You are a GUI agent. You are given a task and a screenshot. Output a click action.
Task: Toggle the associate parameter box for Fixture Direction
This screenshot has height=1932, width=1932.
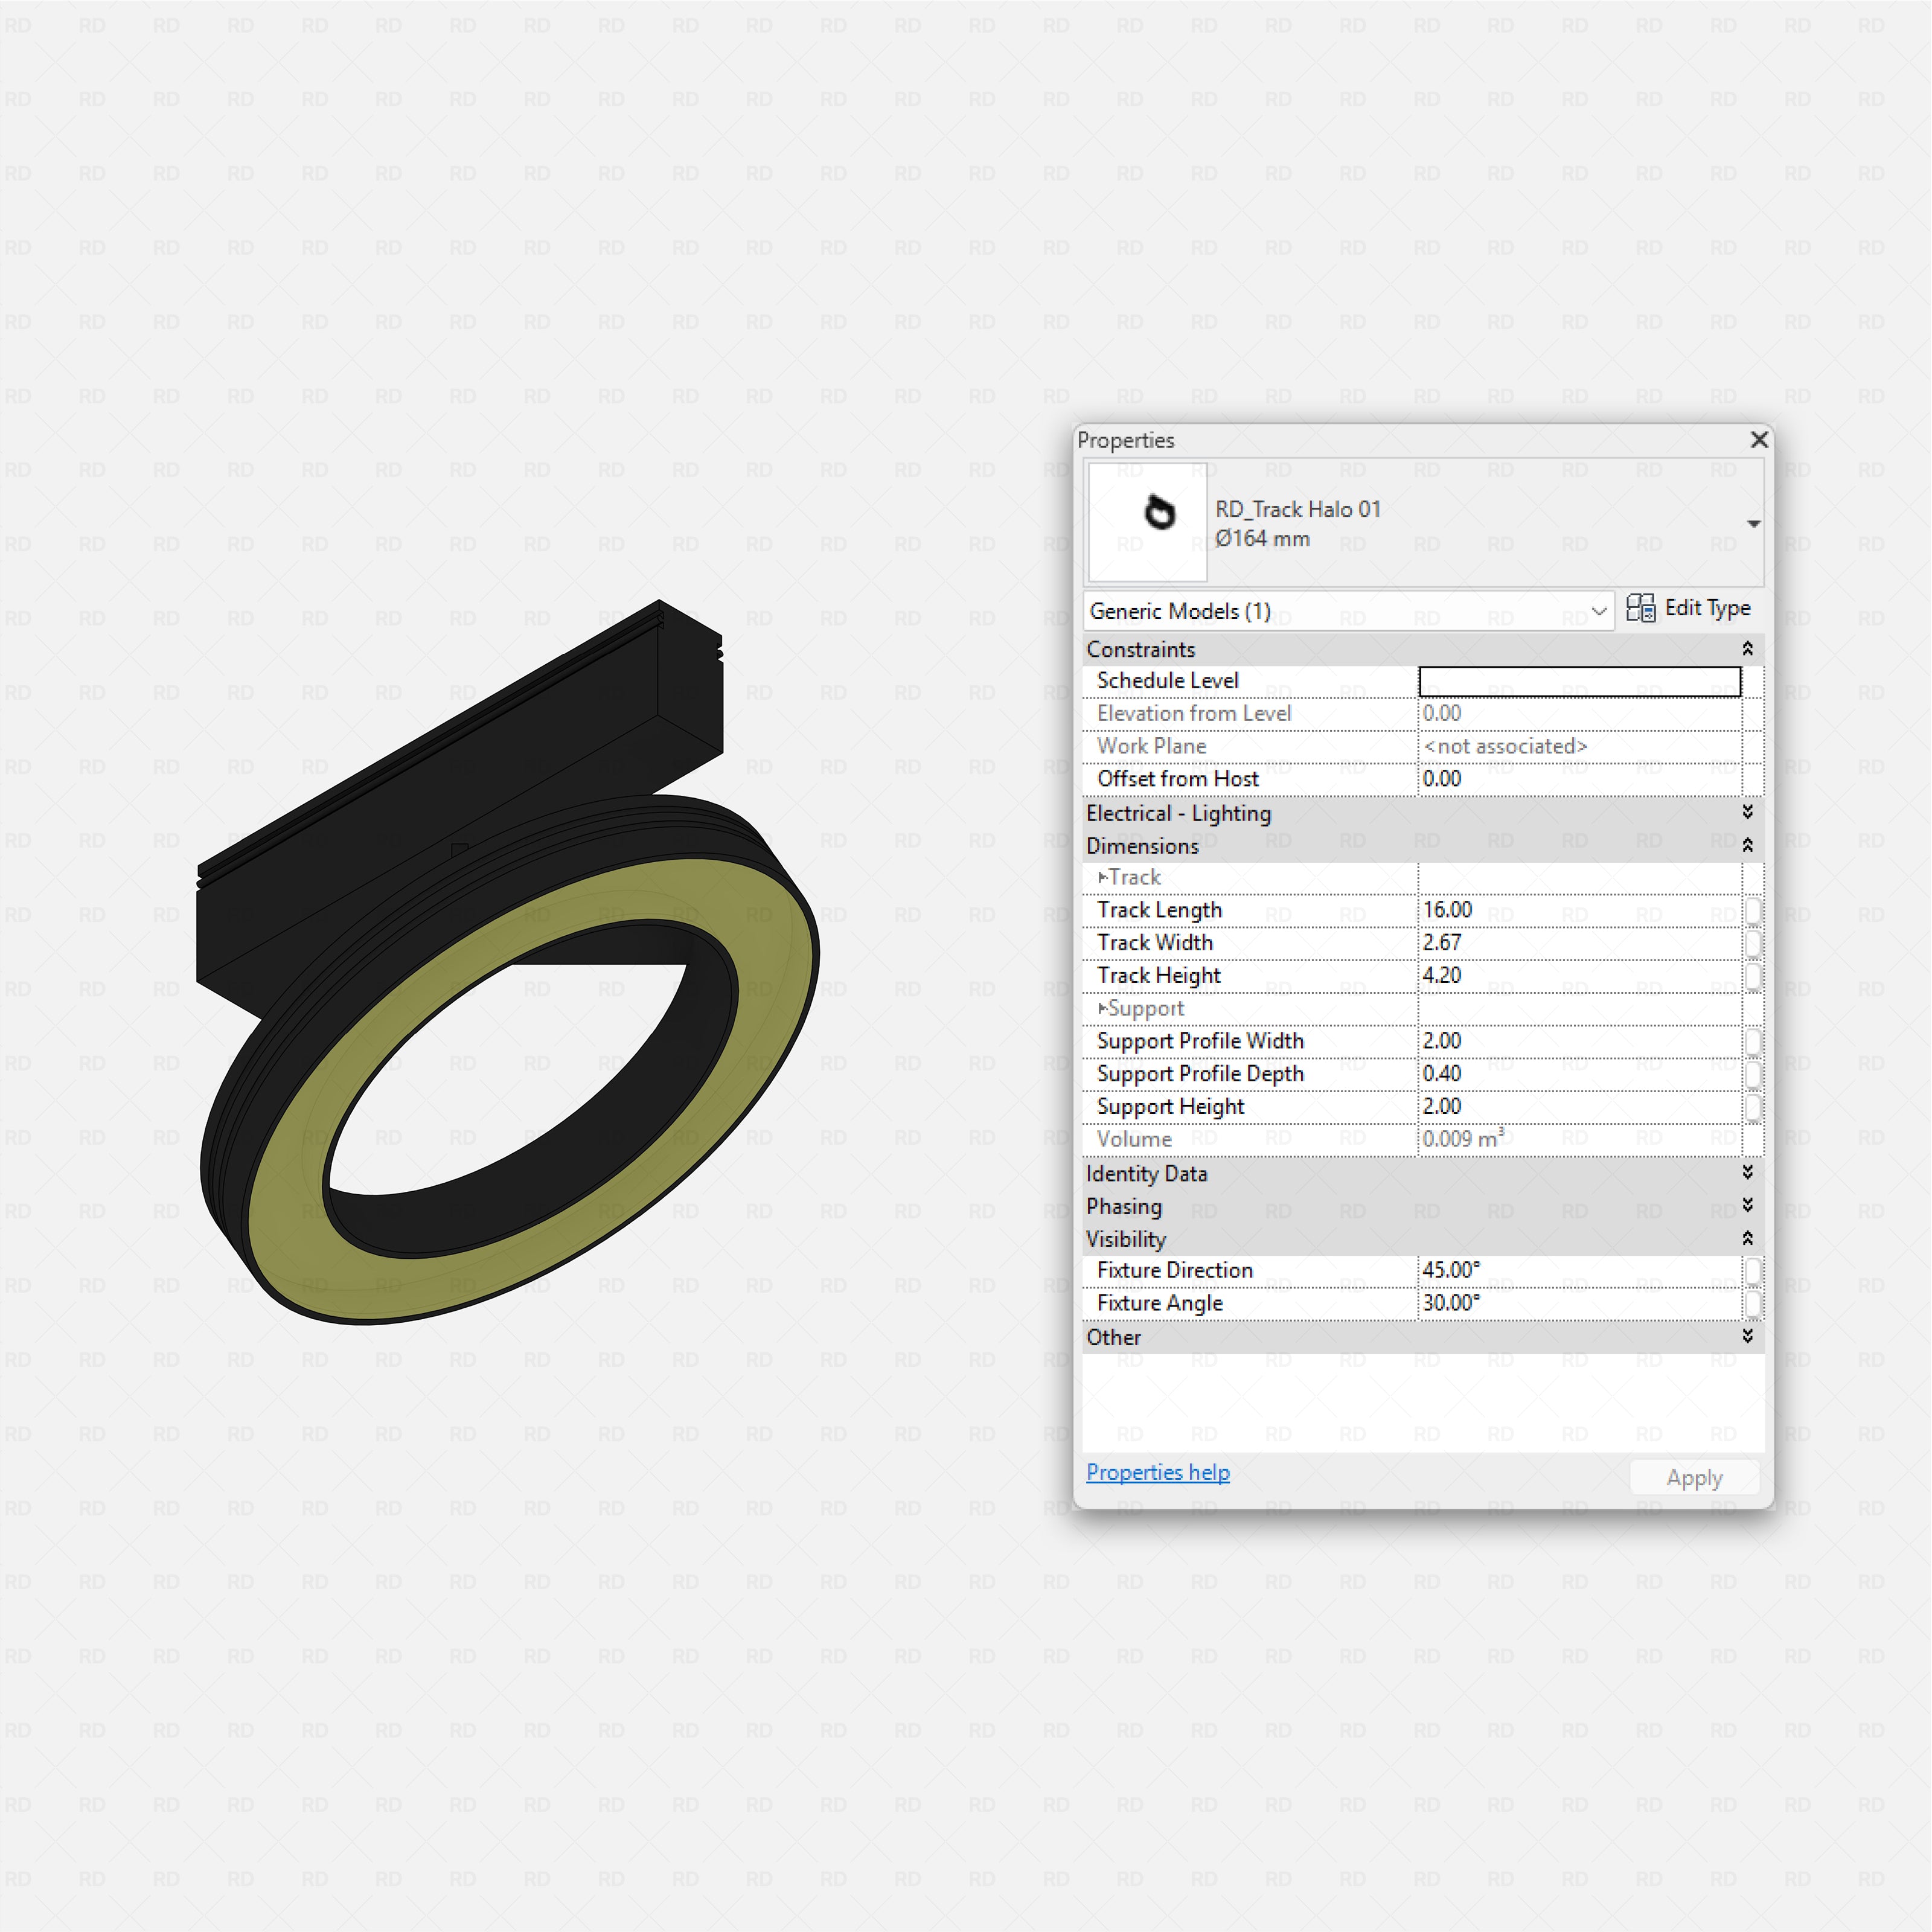[1755, 1270]
